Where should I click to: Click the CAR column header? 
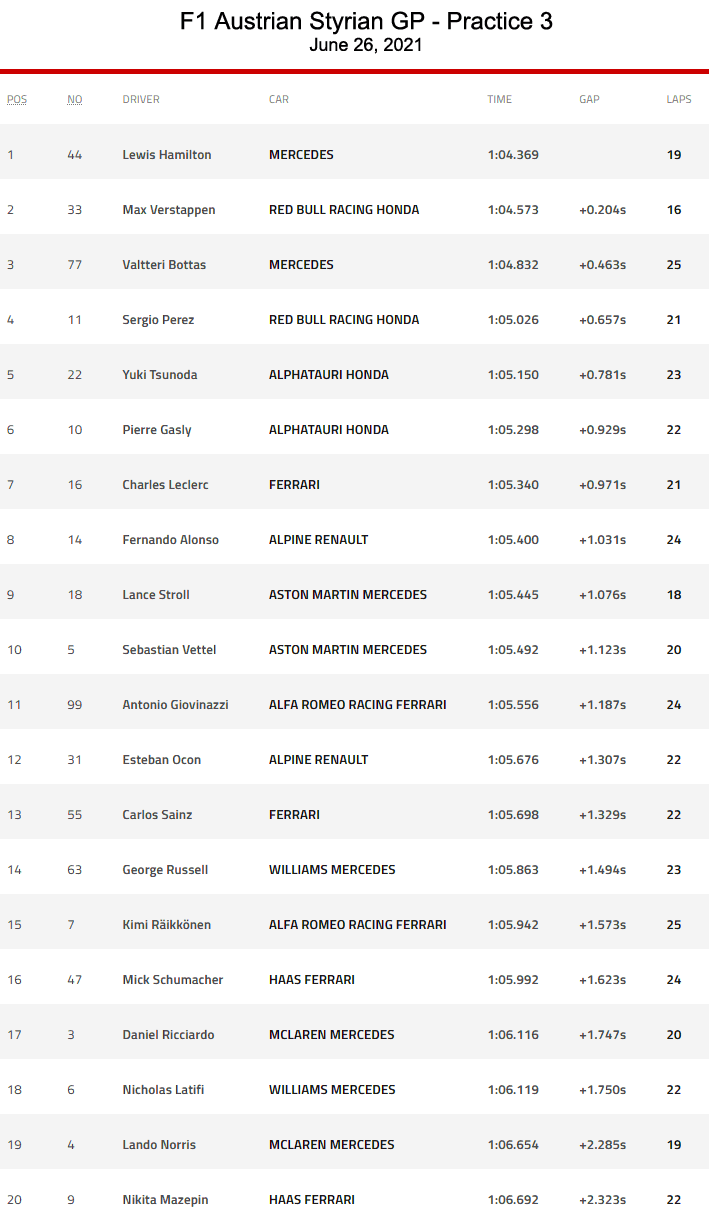click(x=279, y=99)
